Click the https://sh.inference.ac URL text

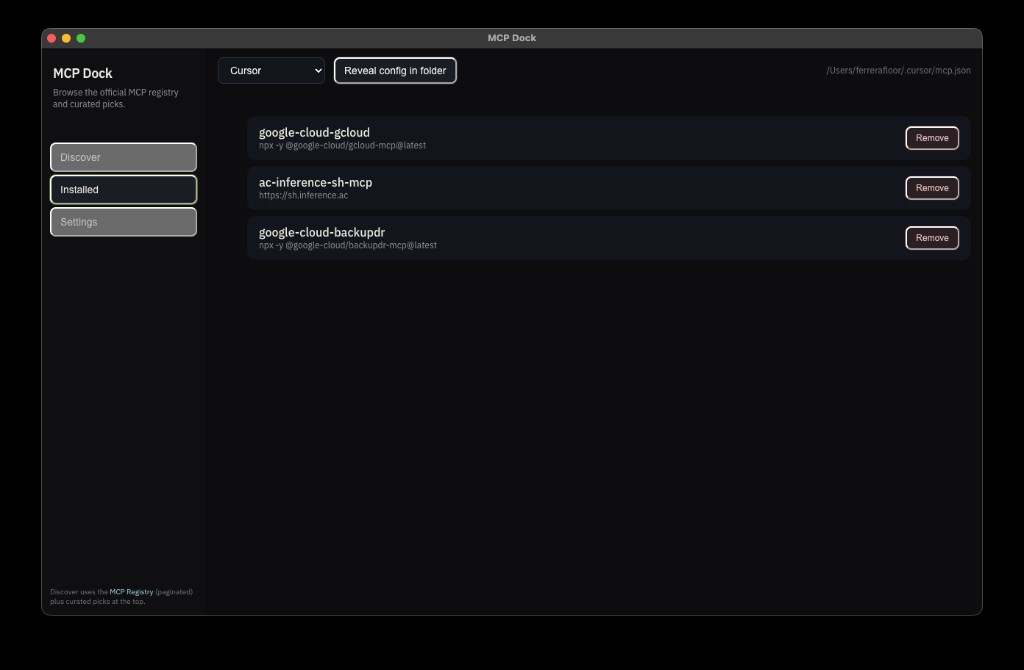coord(303,195)
